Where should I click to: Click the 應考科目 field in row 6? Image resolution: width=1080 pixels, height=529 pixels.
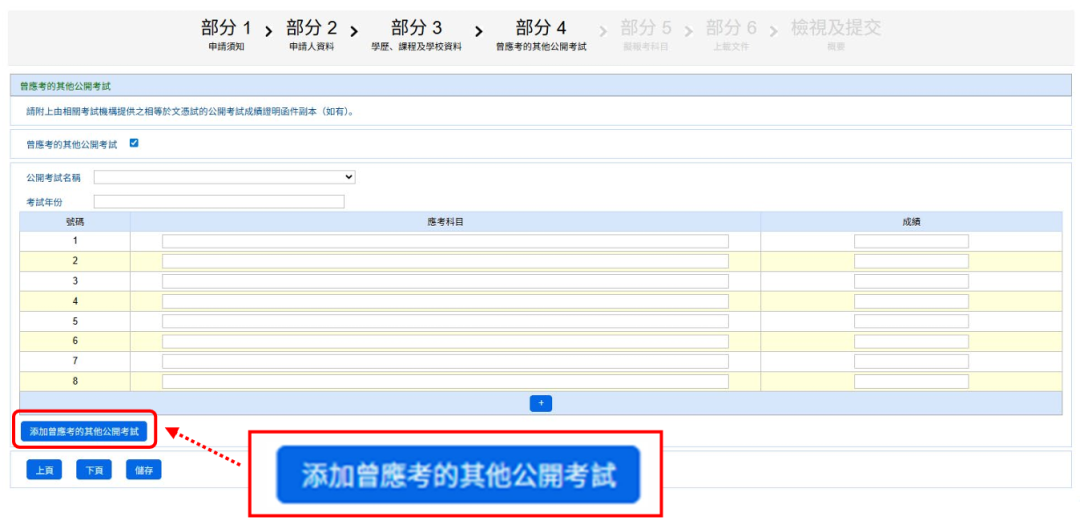445,341
